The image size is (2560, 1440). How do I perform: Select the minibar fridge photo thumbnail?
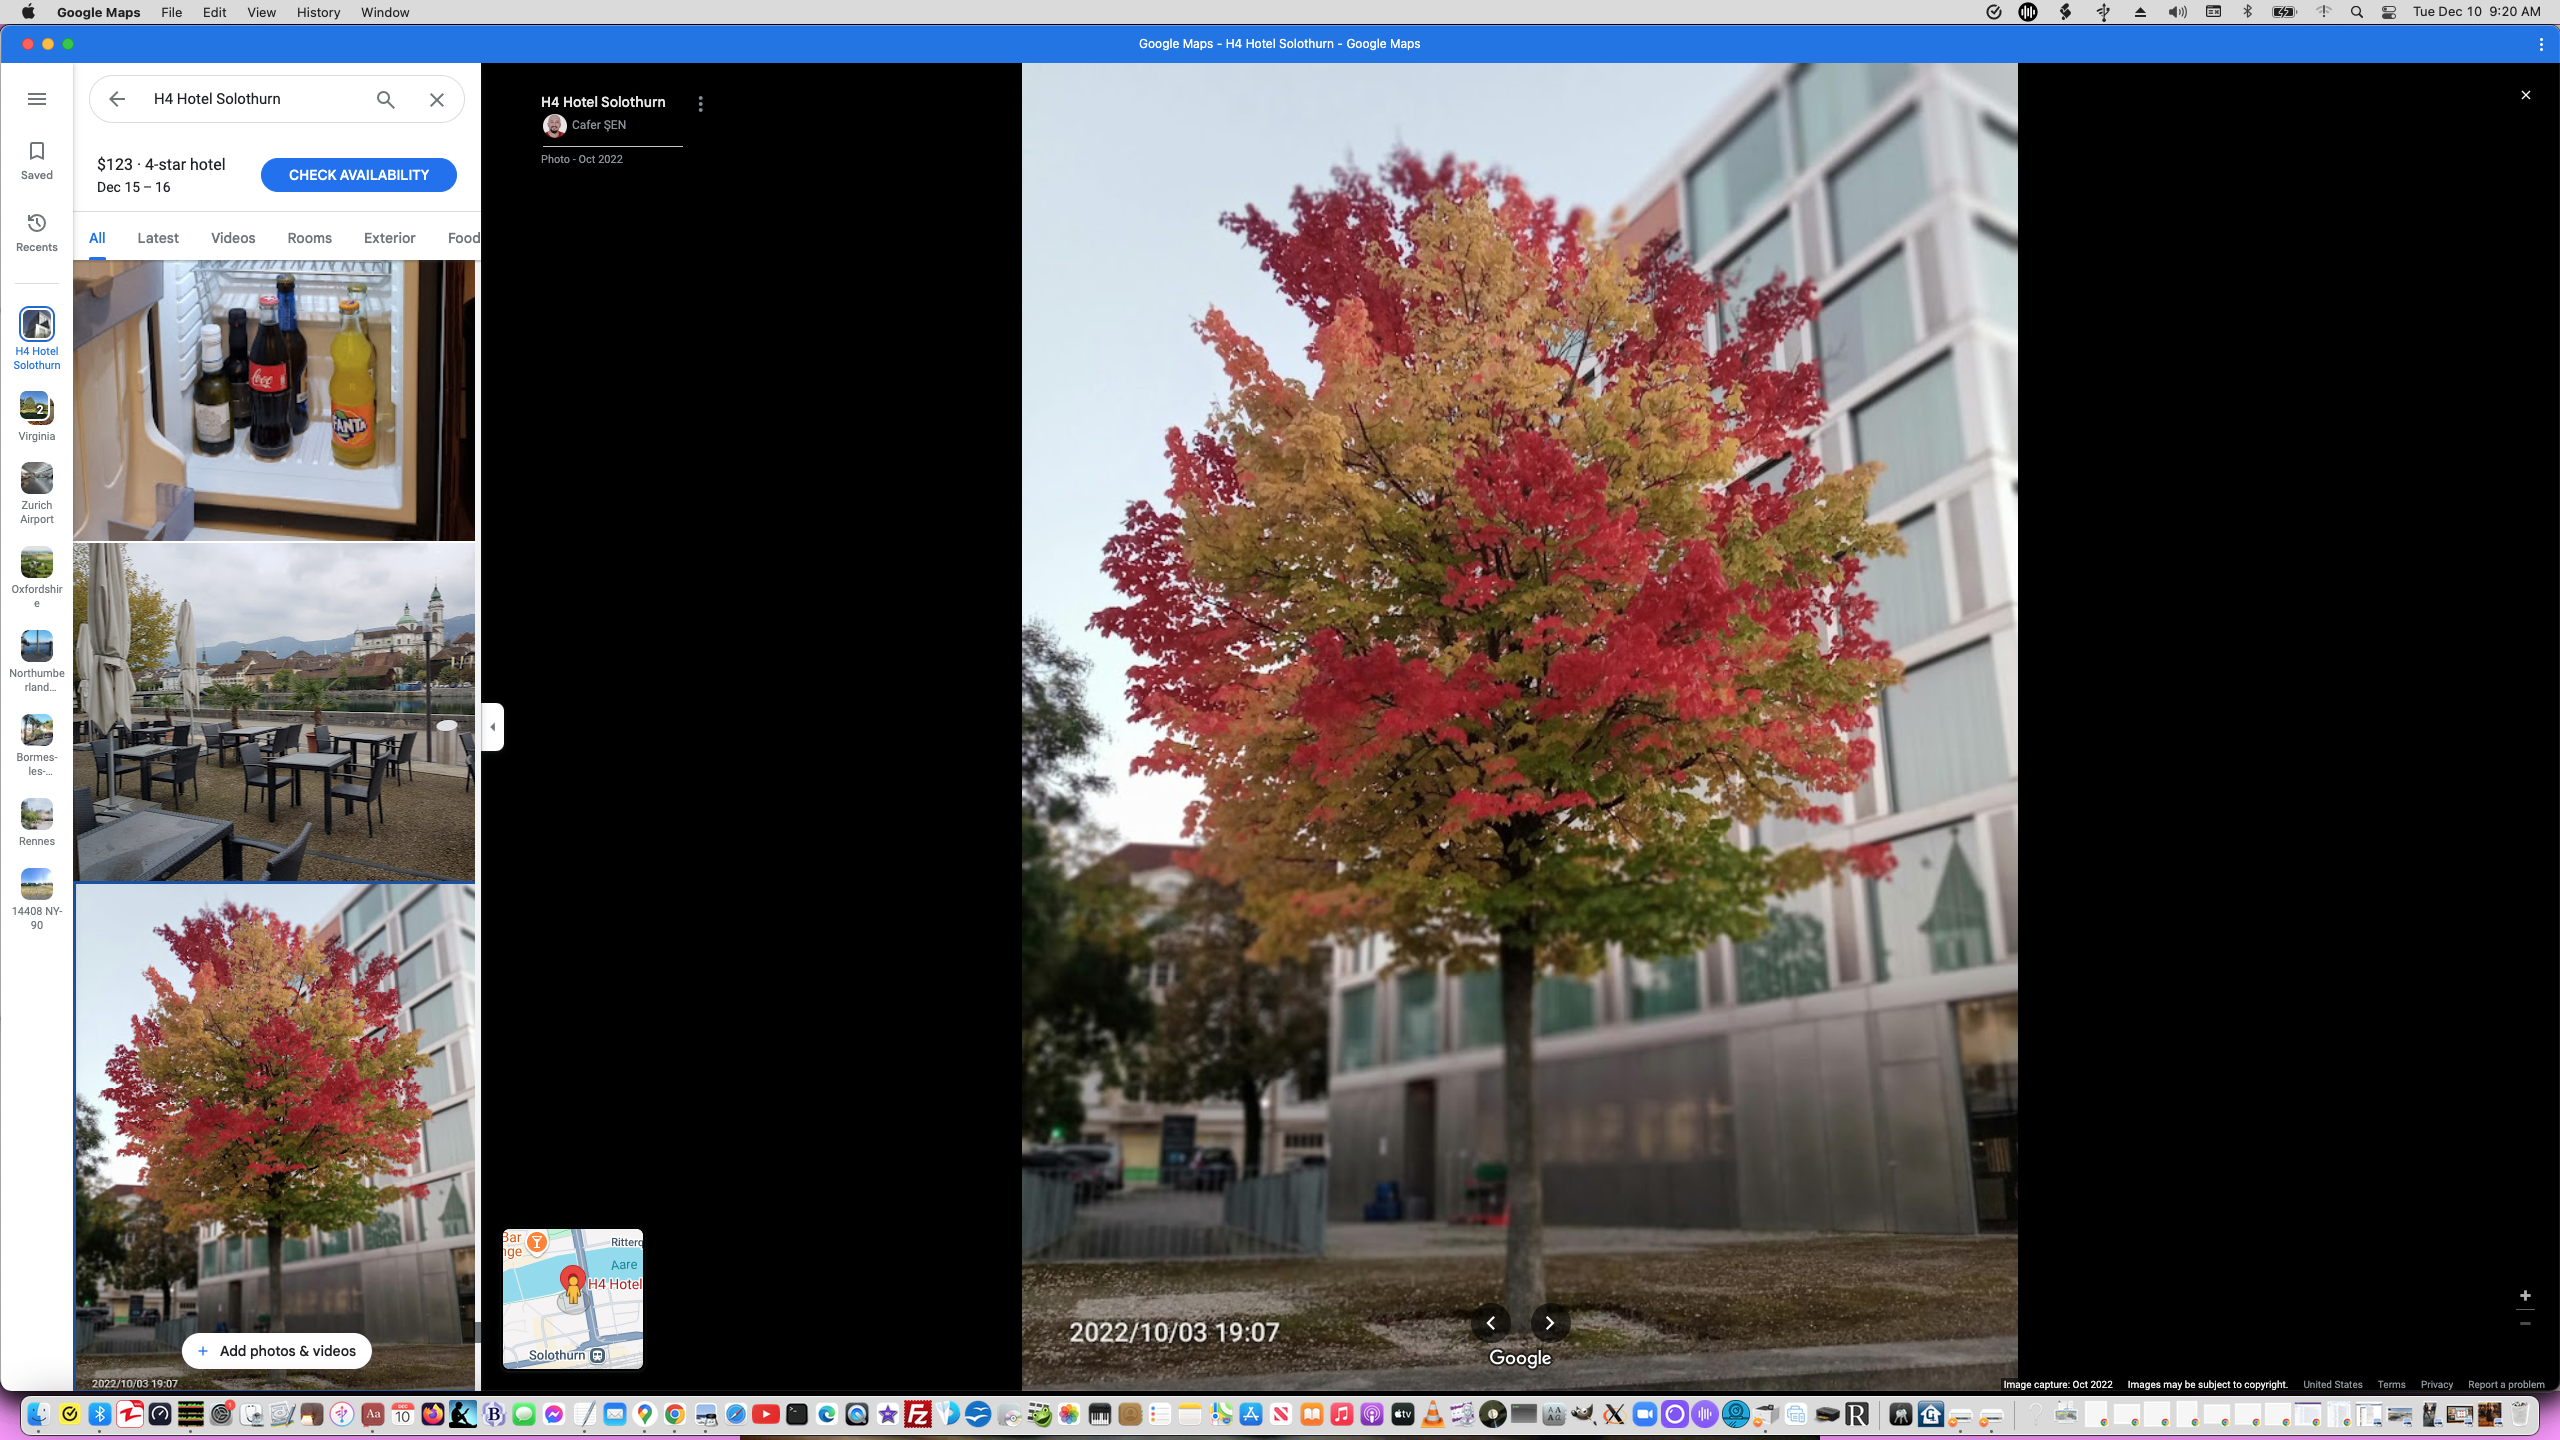(x=274, y=400)
